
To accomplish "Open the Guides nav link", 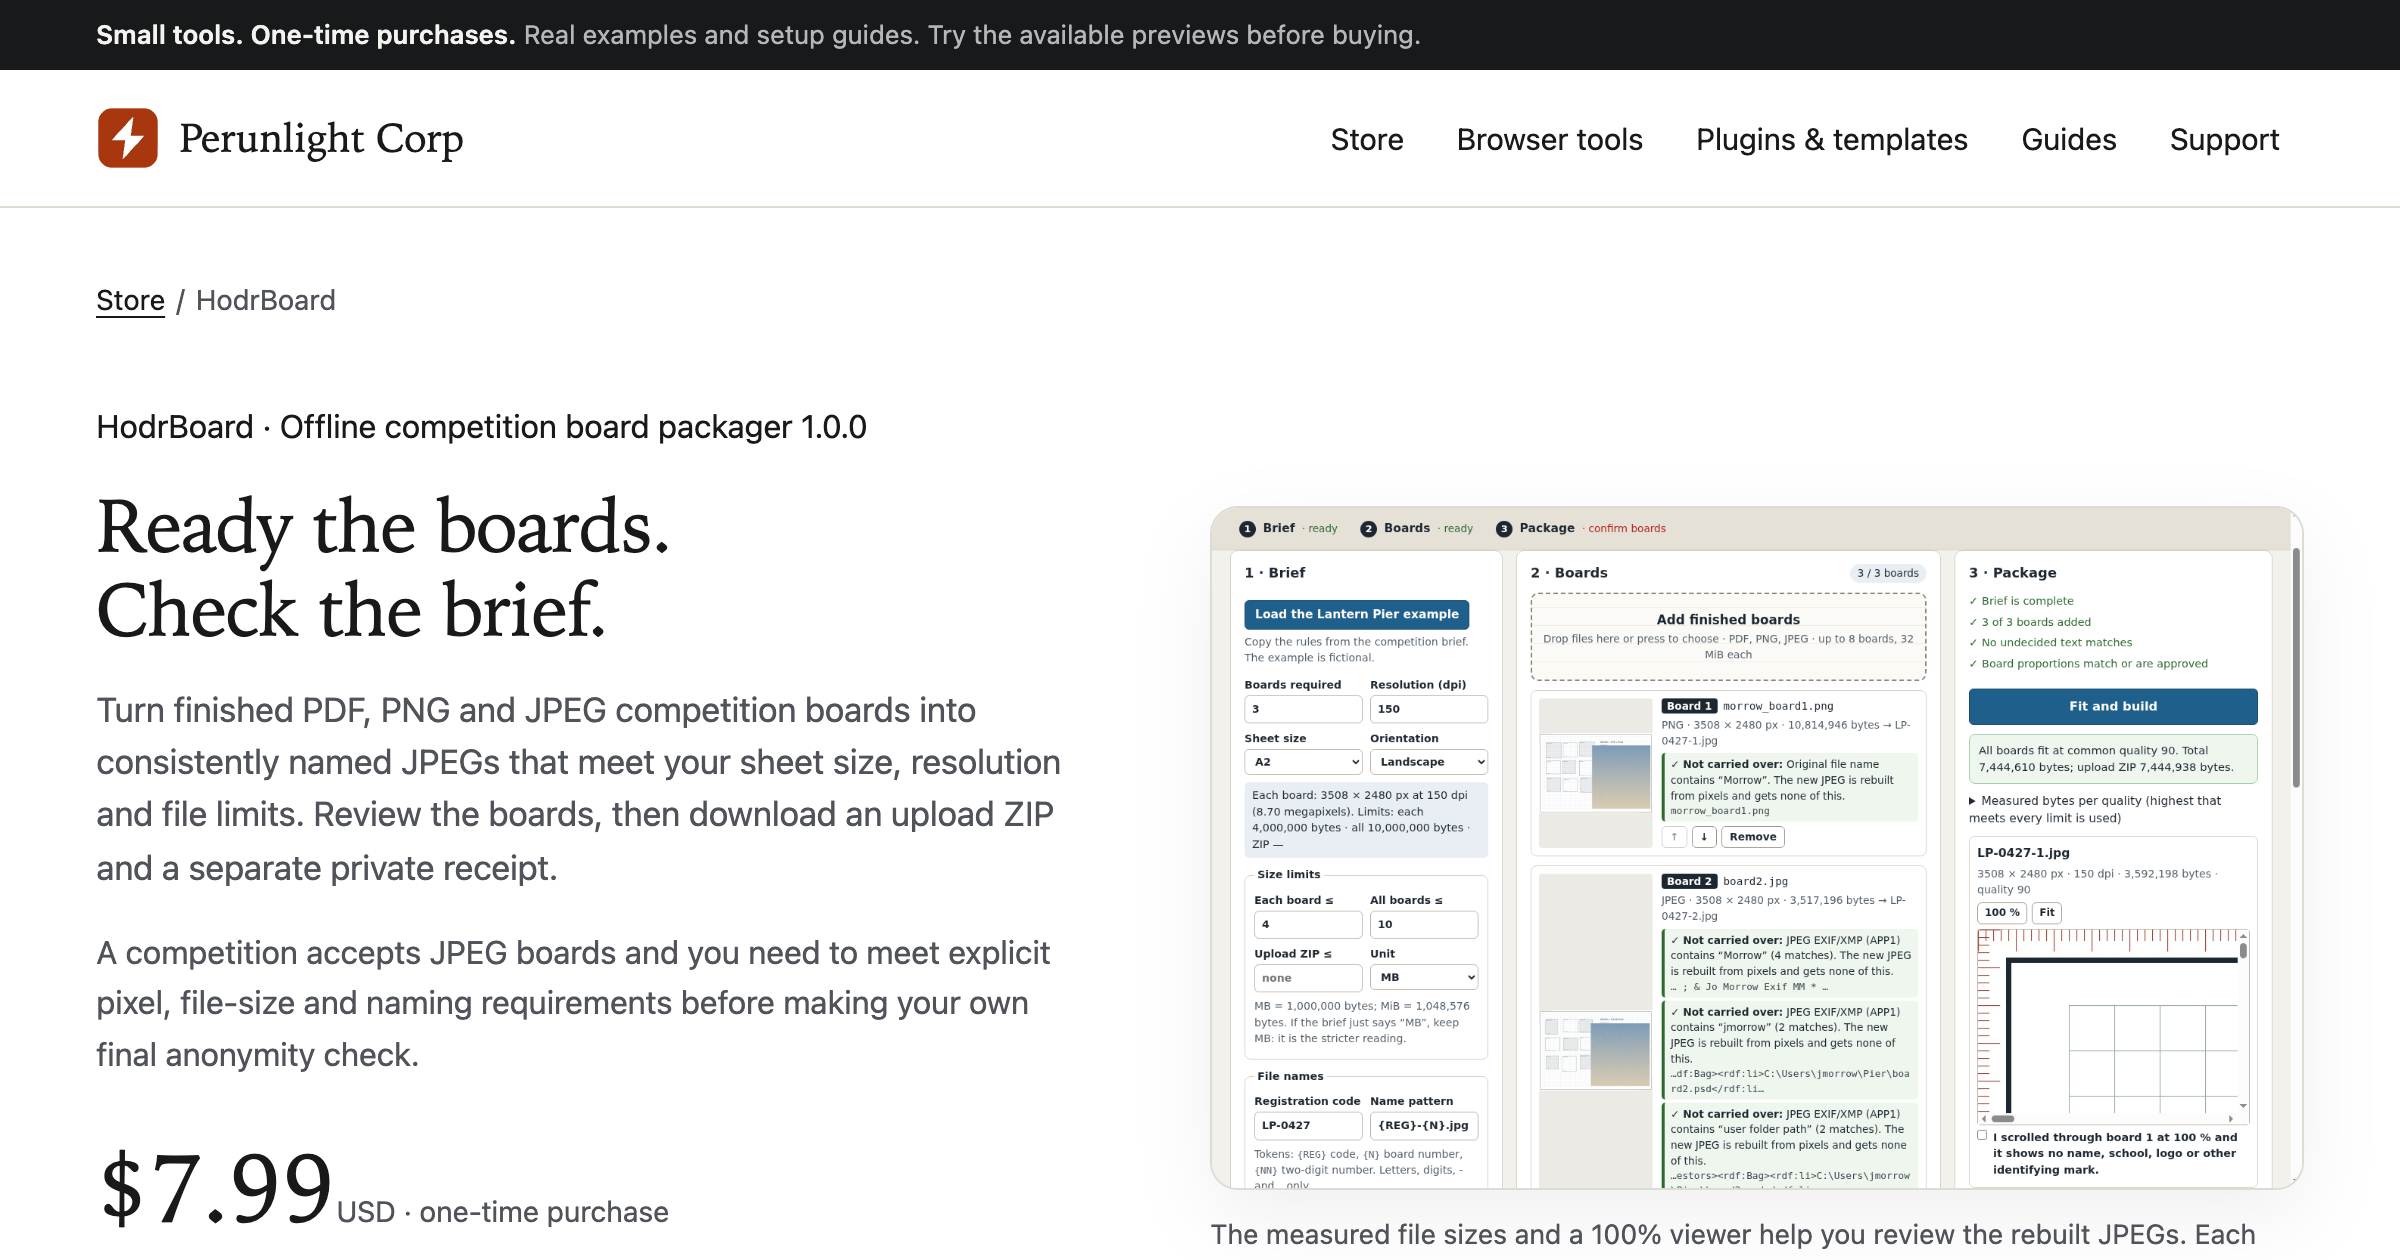I will [2068, 139].
